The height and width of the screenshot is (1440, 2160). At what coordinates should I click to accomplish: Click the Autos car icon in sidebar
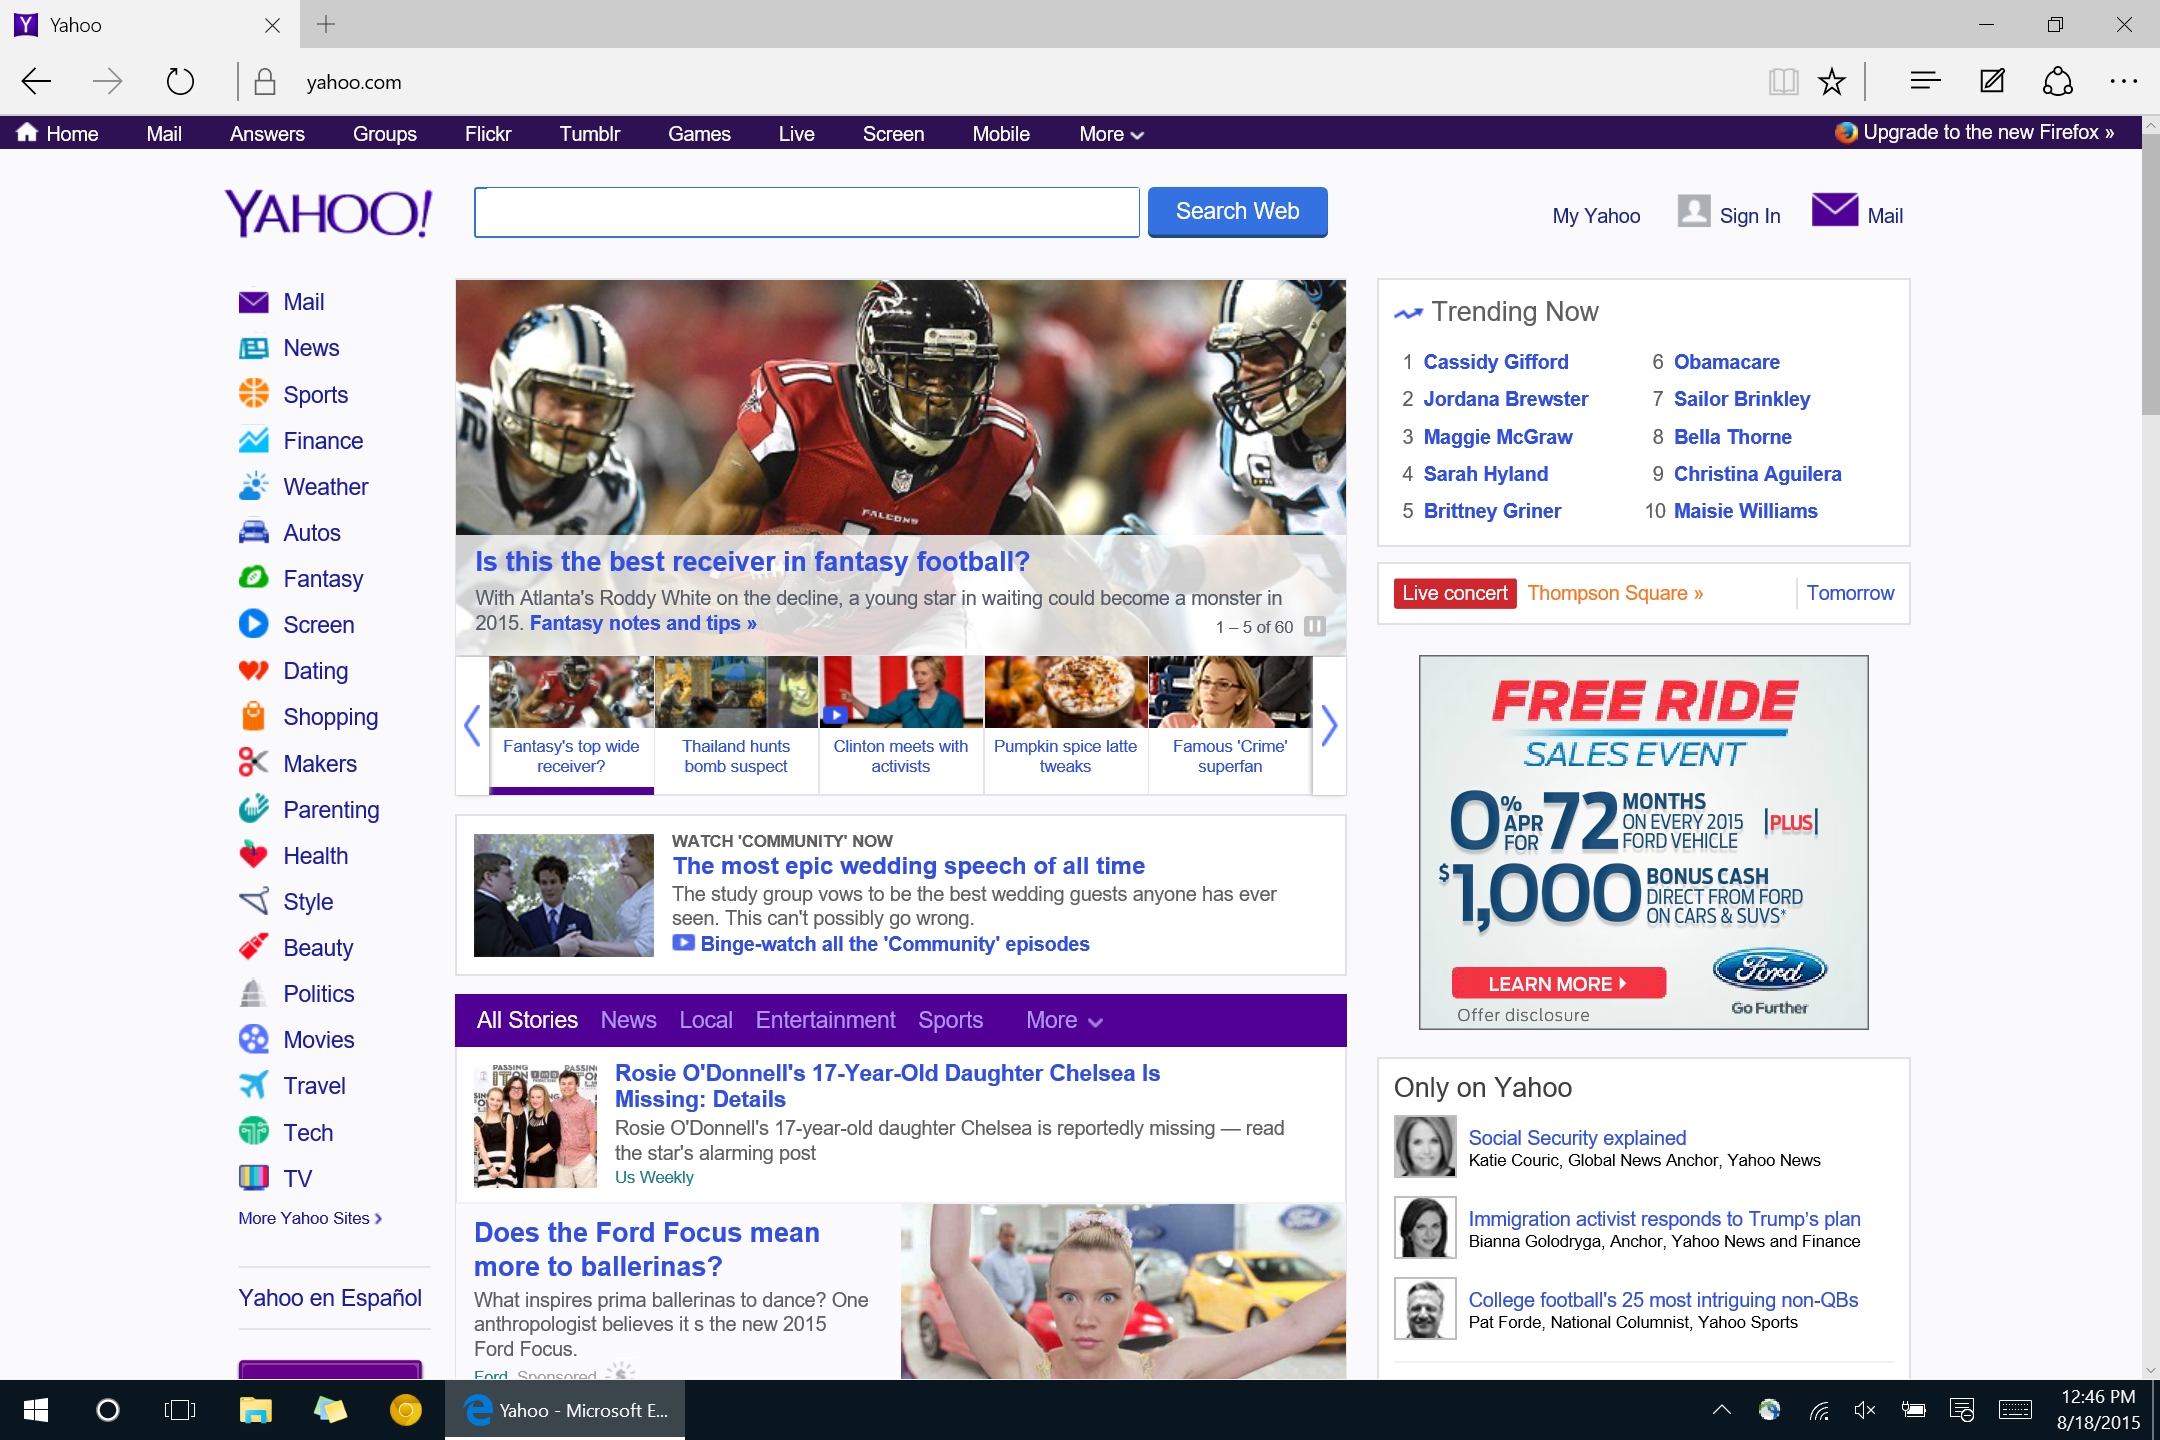(254, 532)
